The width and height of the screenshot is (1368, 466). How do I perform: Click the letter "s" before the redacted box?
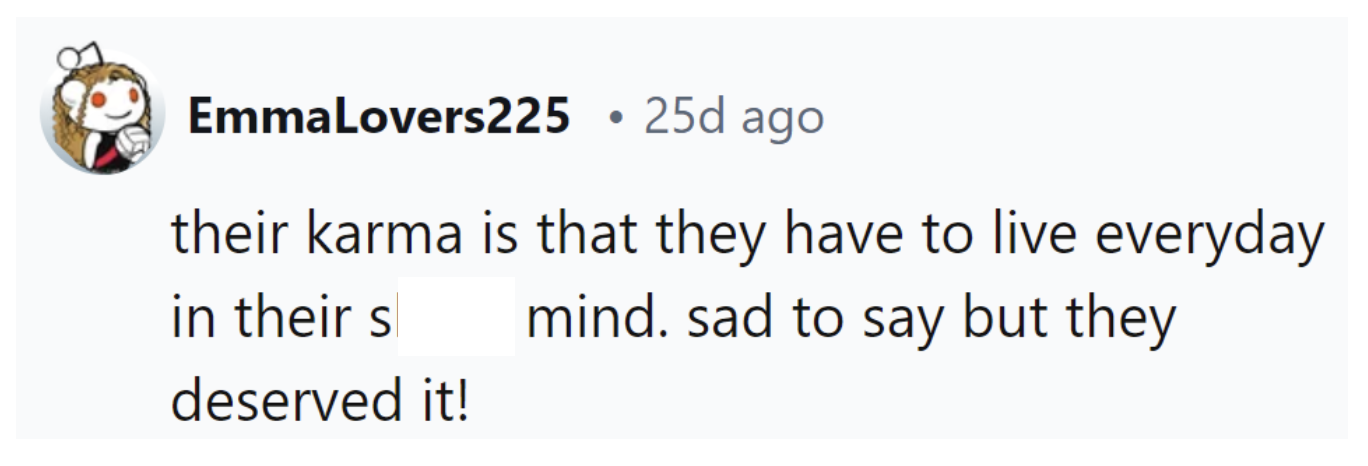coord(387,318)
